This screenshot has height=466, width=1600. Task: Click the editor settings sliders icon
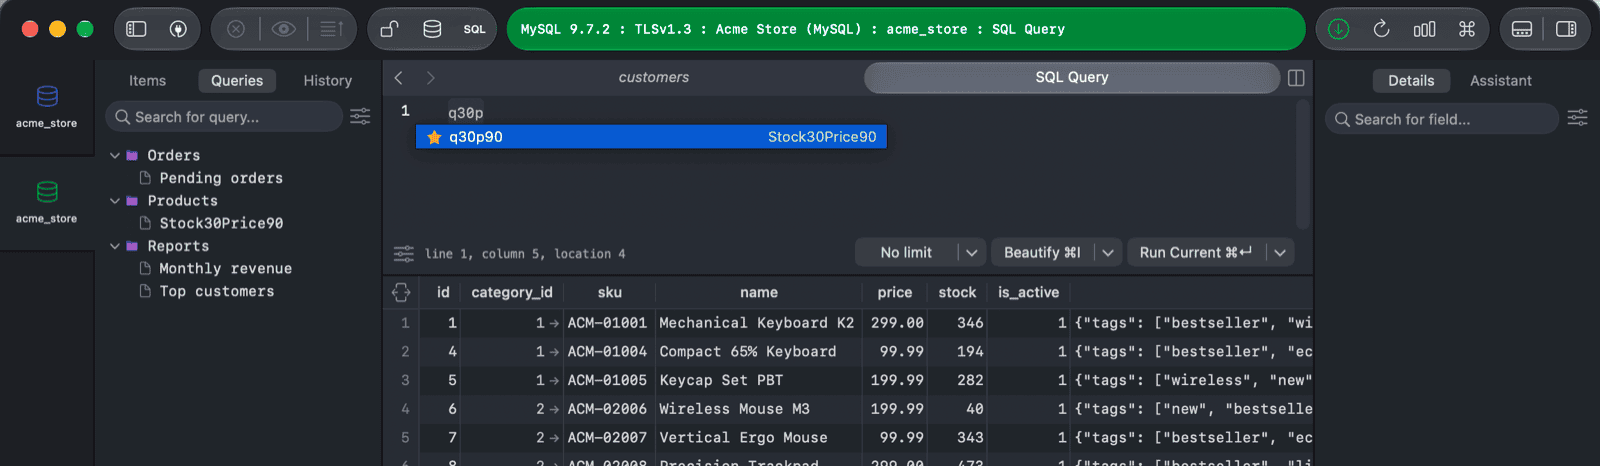(404, 253)
